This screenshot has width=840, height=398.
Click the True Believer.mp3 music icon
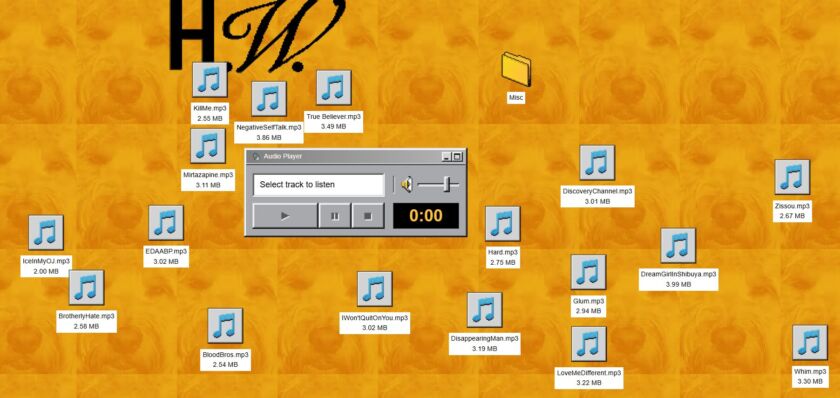tap(333, 87)
